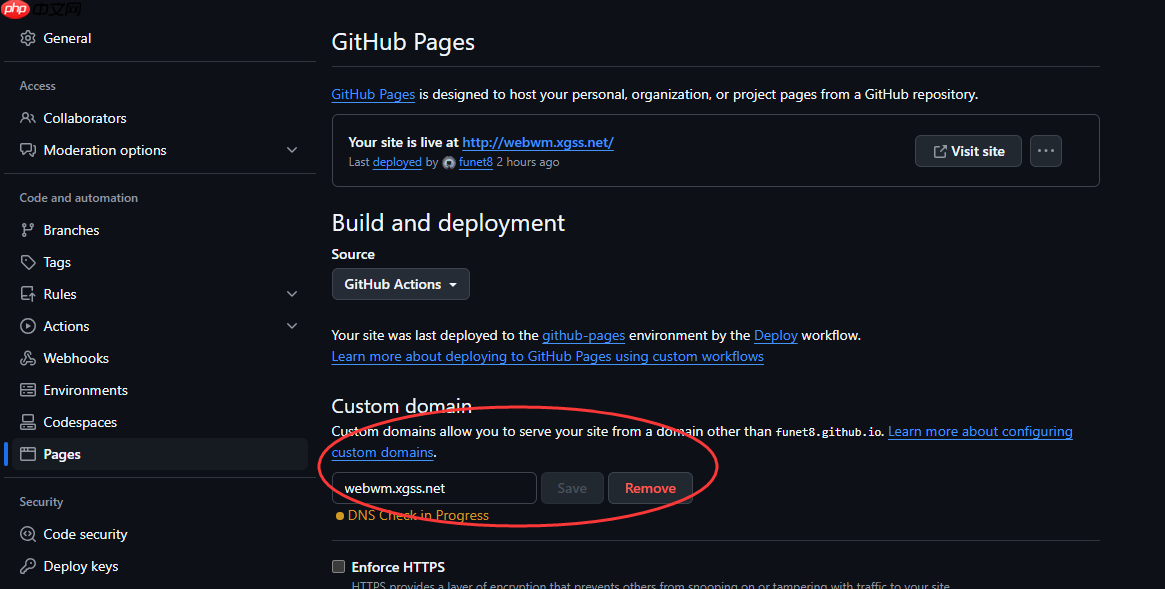Expand the Moderation options chevron
The width and height of the screenshot is (1165, 589).
(x=292, y=150)
